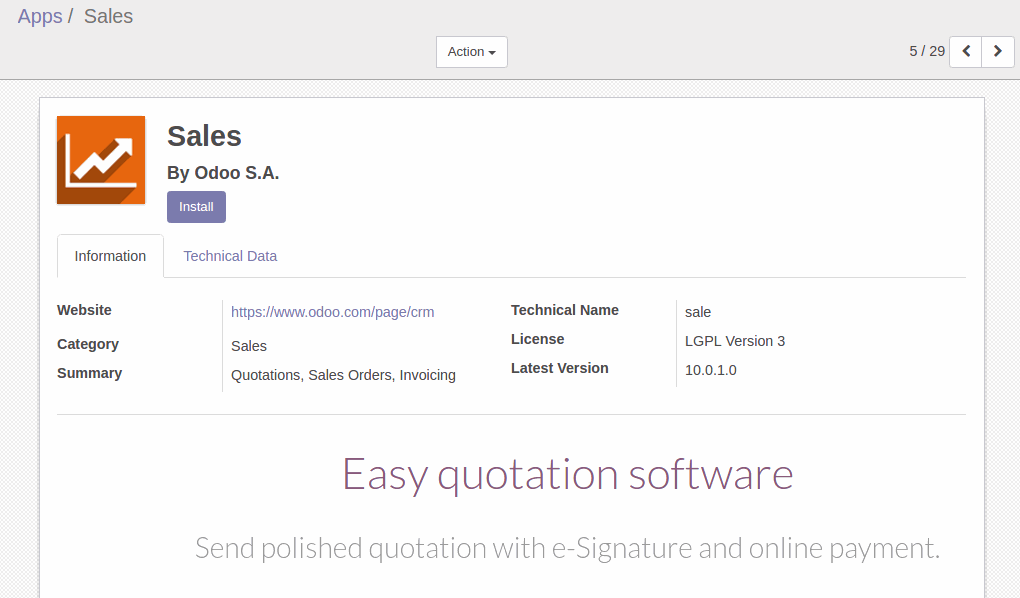1020x598 pixels.
Task: Click the version number 10.0.1.0
Action: pyautogui.click(x=710, y=370)
